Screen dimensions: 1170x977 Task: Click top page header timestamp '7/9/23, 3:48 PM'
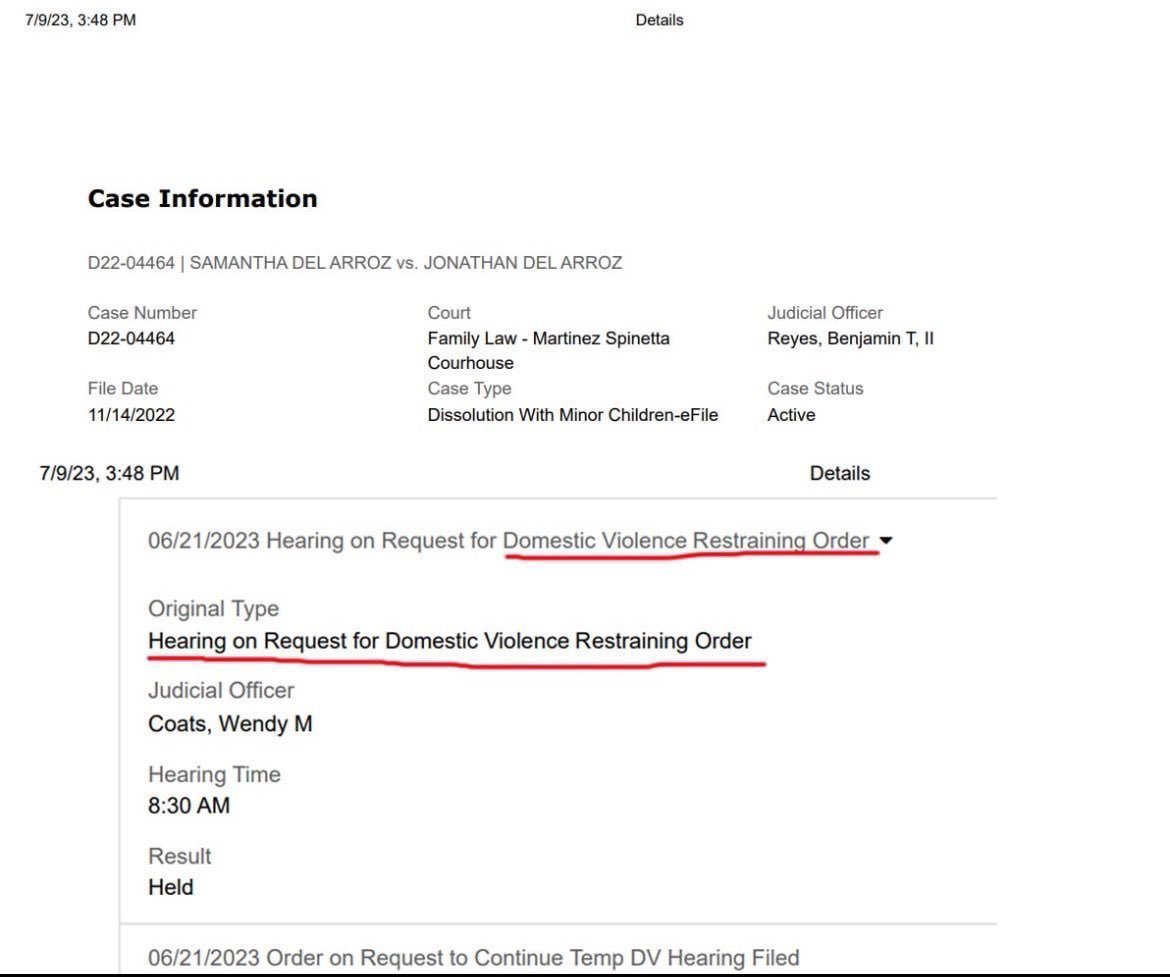pos(81,20)
